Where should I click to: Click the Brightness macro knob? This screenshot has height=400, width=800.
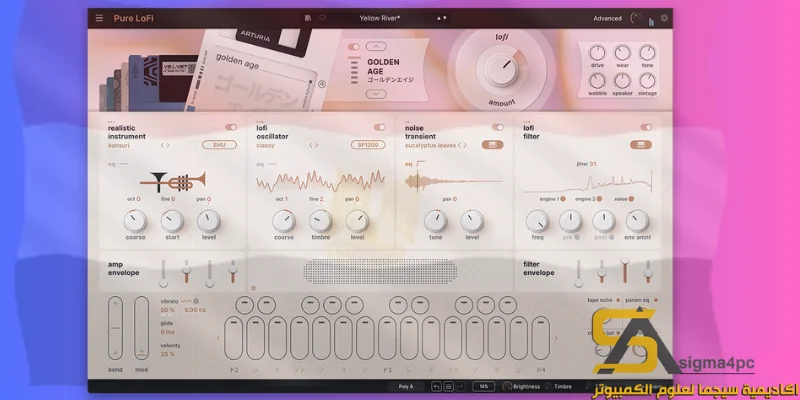(507, 387)
